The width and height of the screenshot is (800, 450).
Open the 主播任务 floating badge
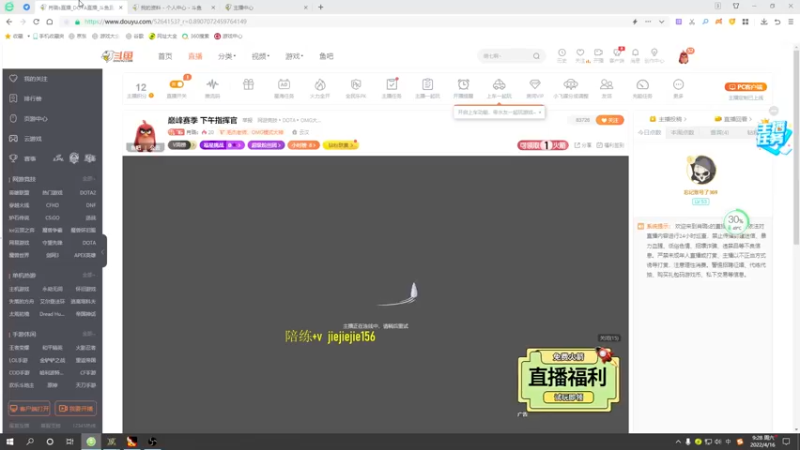773,137
